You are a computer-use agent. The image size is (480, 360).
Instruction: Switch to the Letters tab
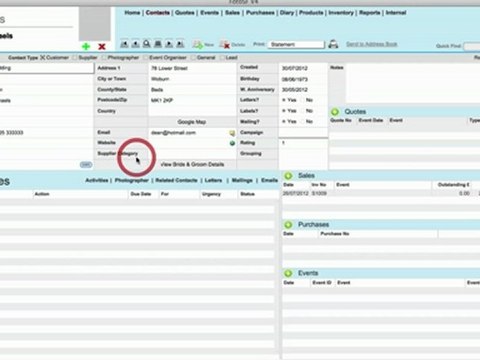tap(213, 180)
